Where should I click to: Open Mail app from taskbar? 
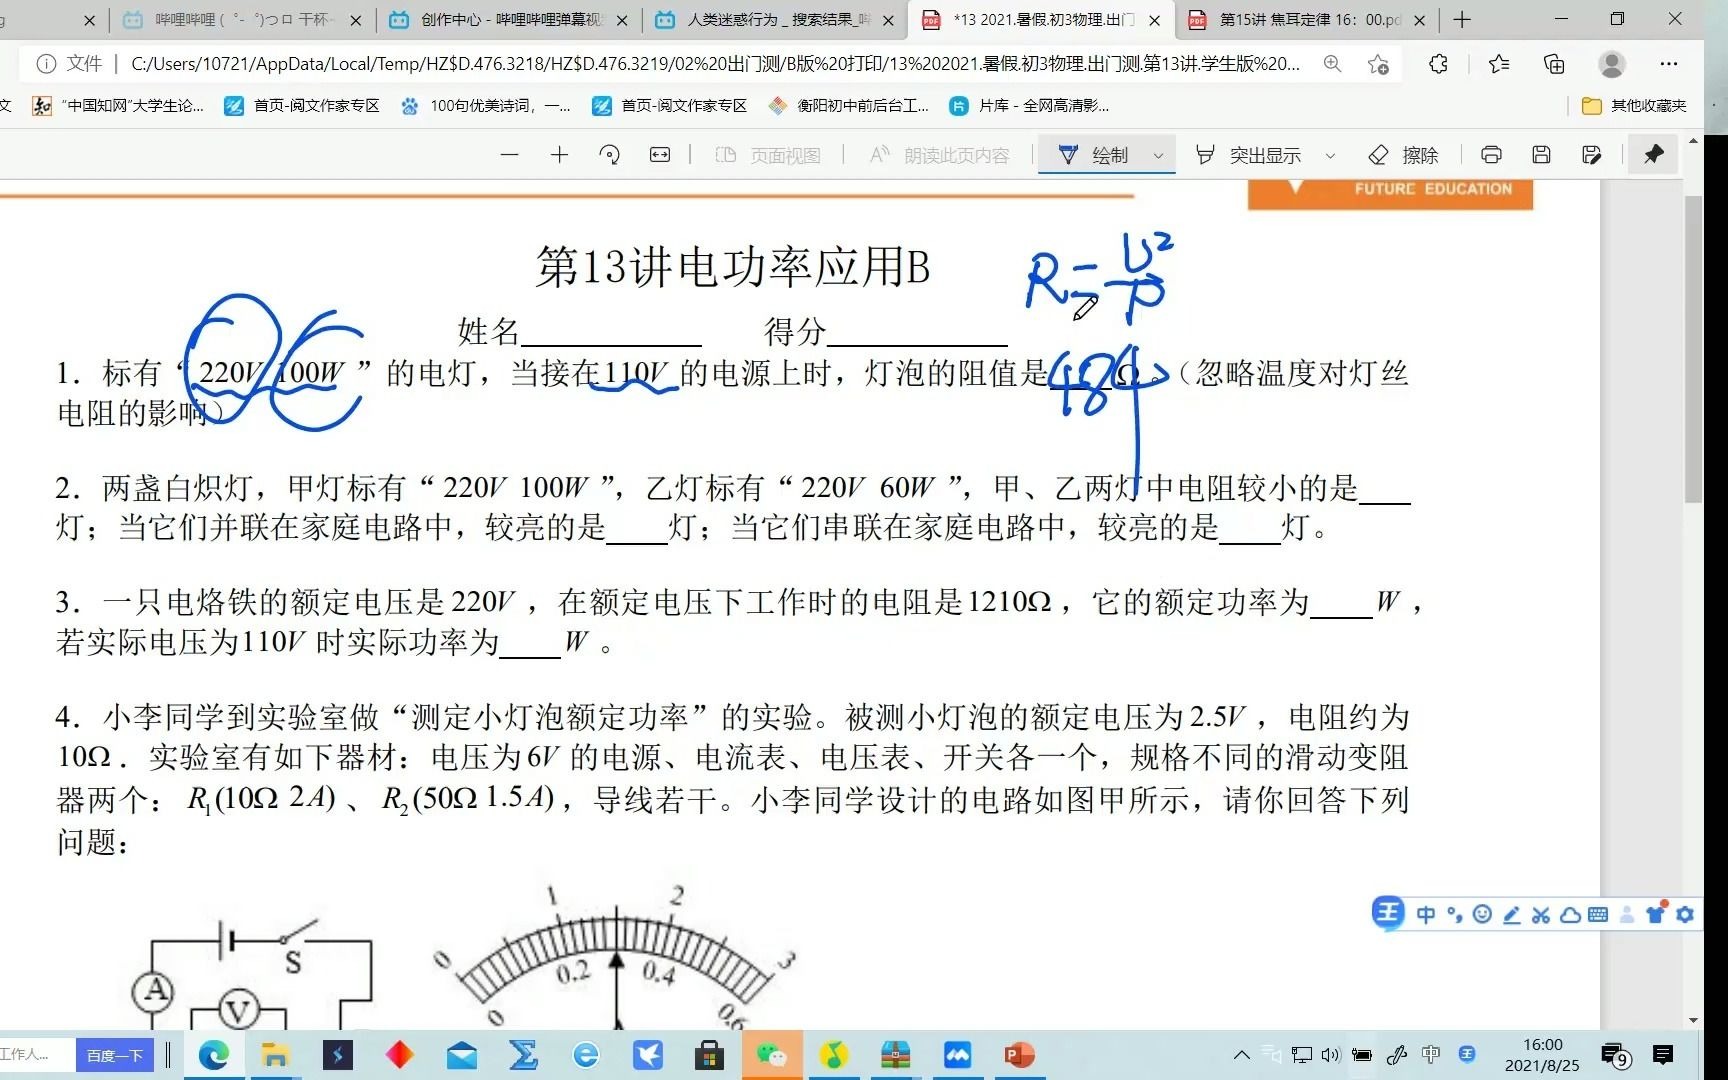(x=461, y=1055)
